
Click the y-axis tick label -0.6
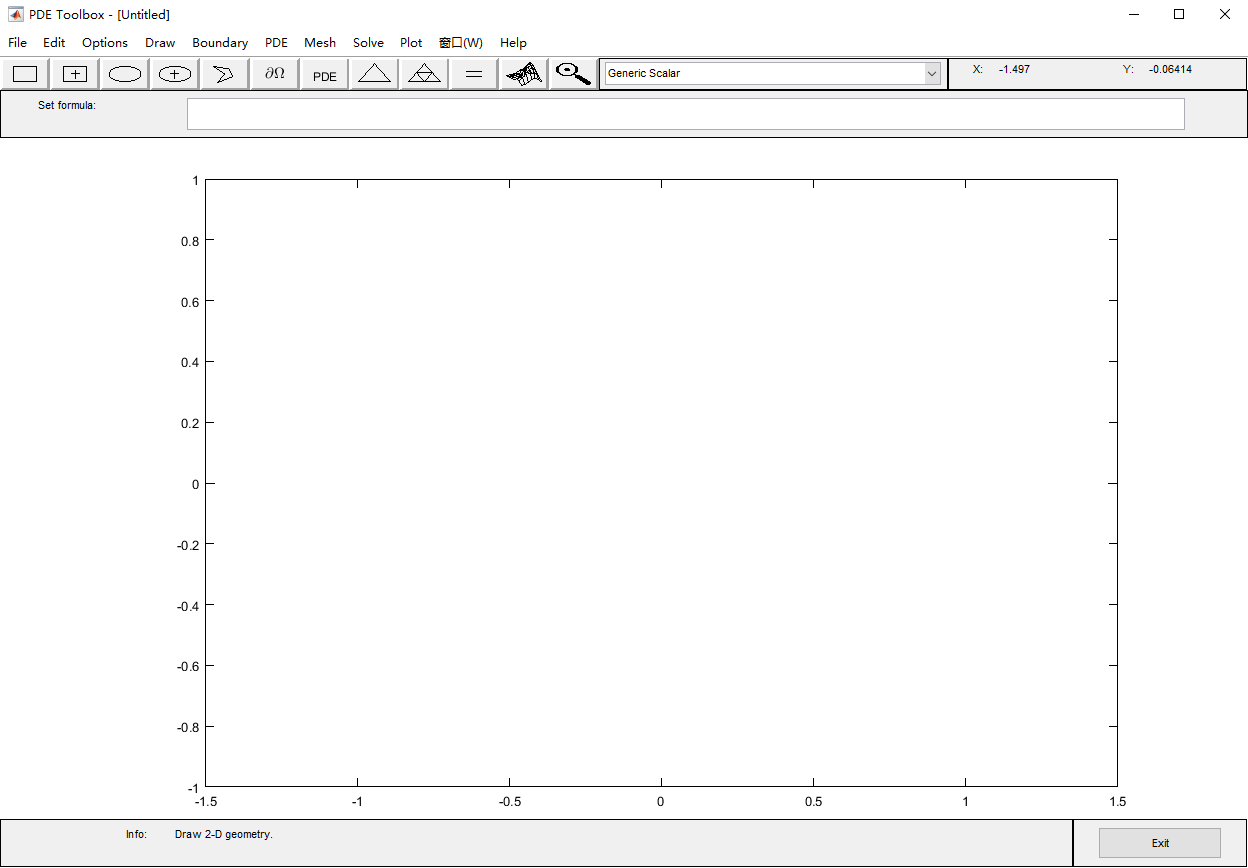tap(188, 666)
